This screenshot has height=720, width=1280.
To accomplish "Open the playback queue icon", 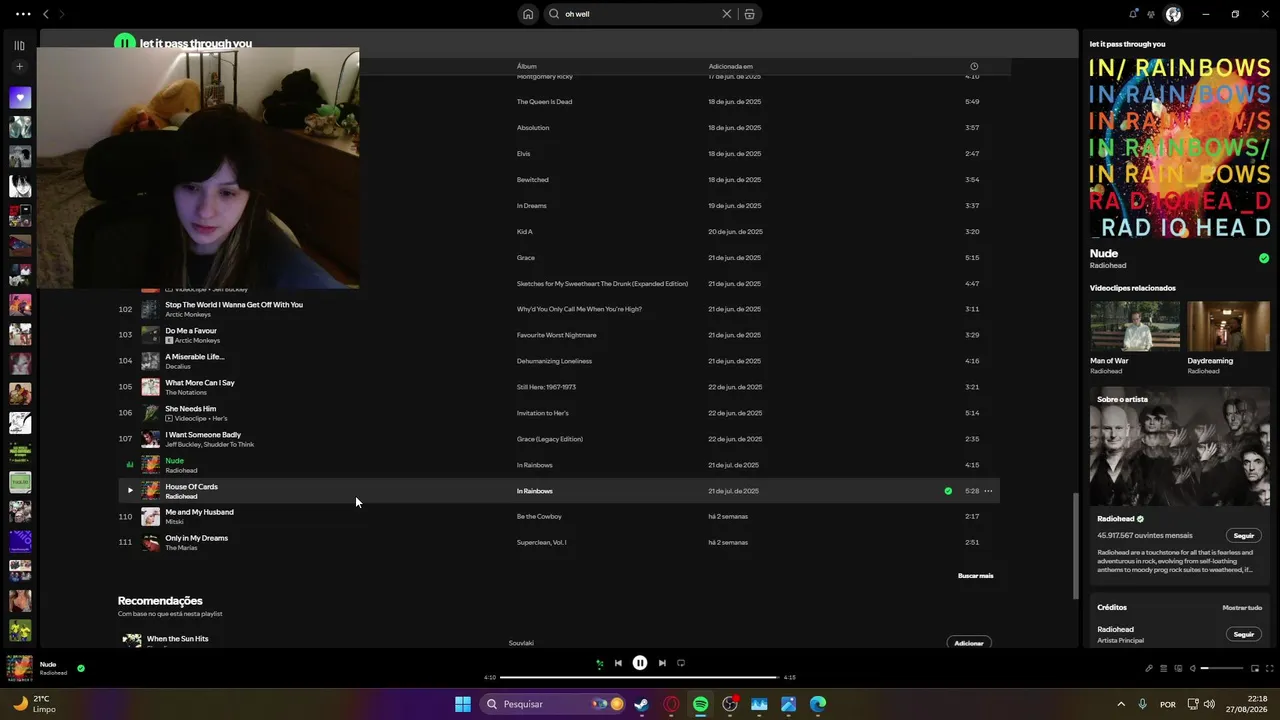I will (x=1163, y=668).
